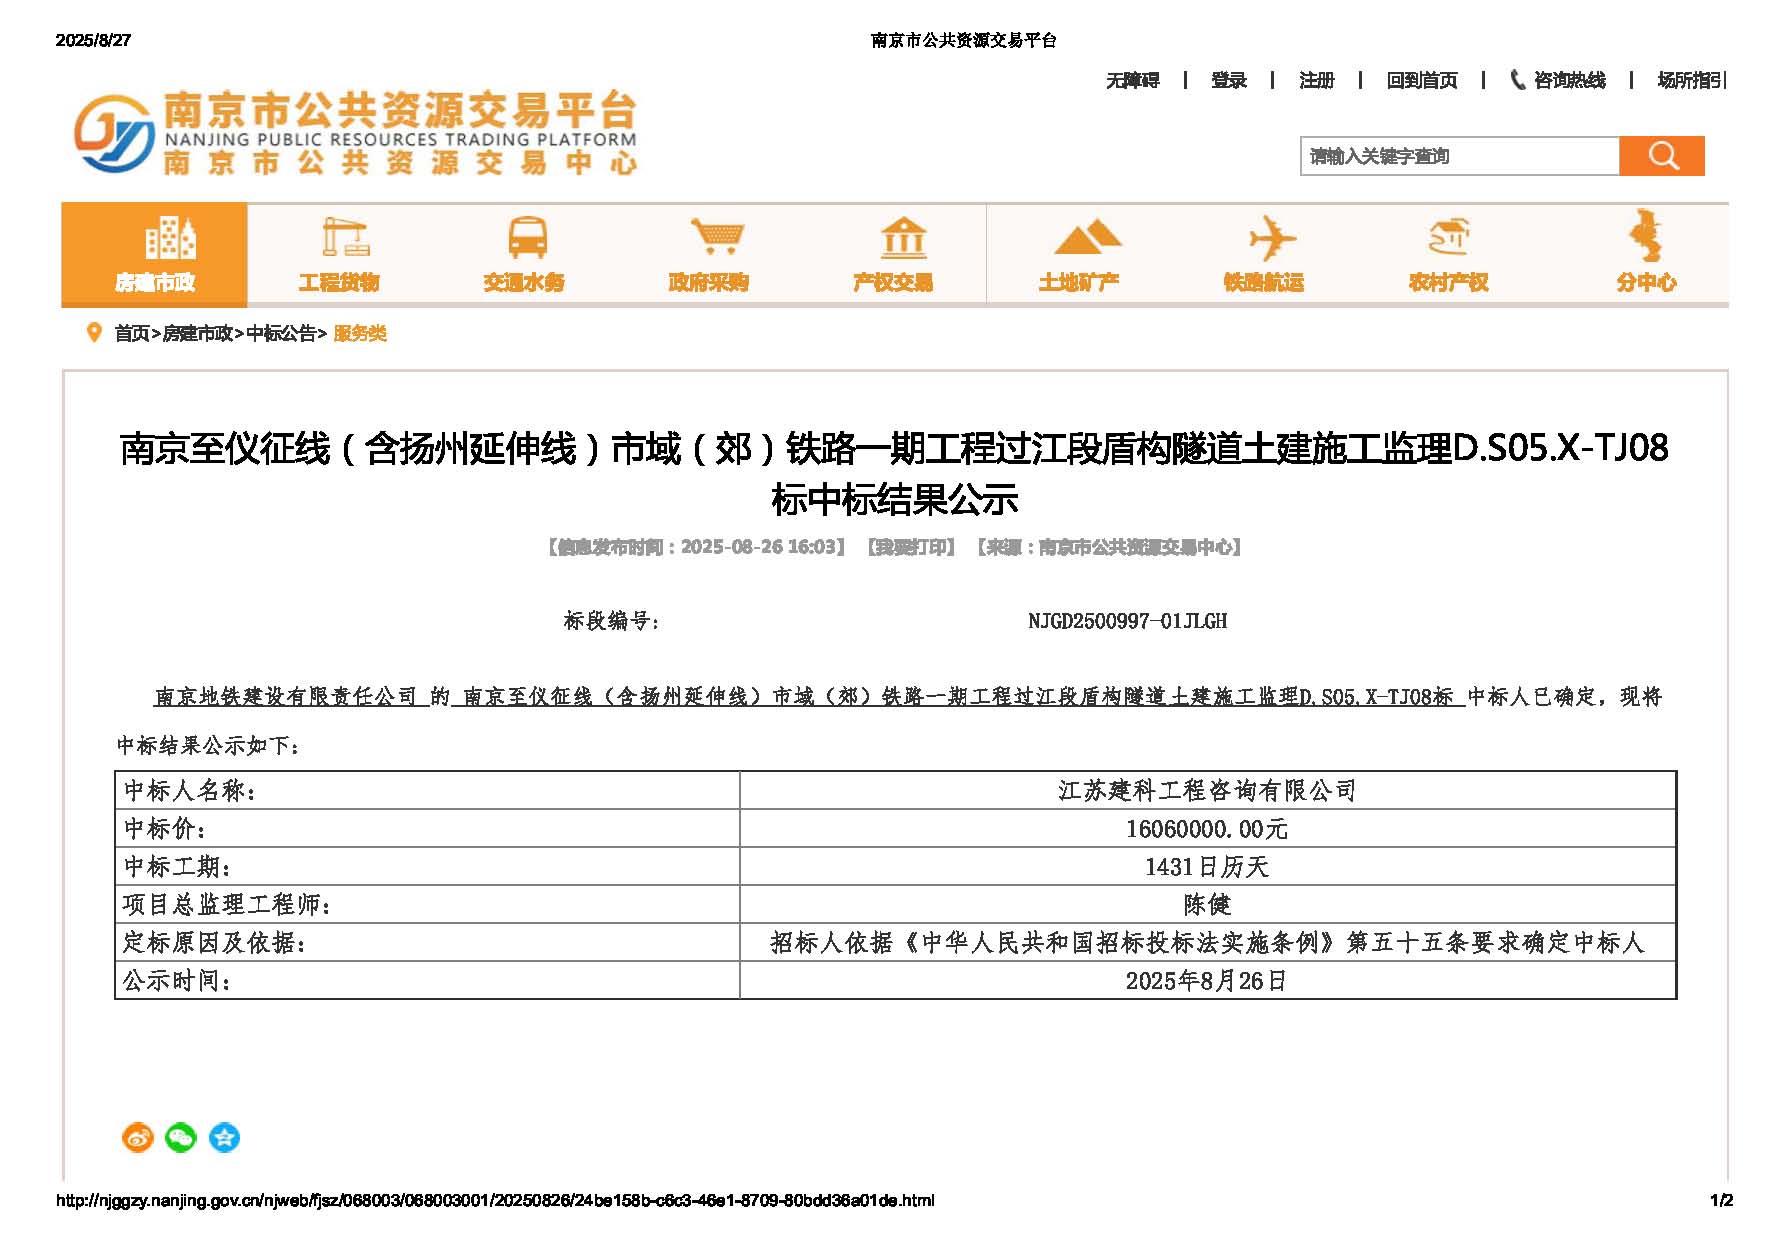This screenshot has height=1241, width=1790.
Task: Click the 定标原因及依据 row label
Action: click(x=215, y=943)
